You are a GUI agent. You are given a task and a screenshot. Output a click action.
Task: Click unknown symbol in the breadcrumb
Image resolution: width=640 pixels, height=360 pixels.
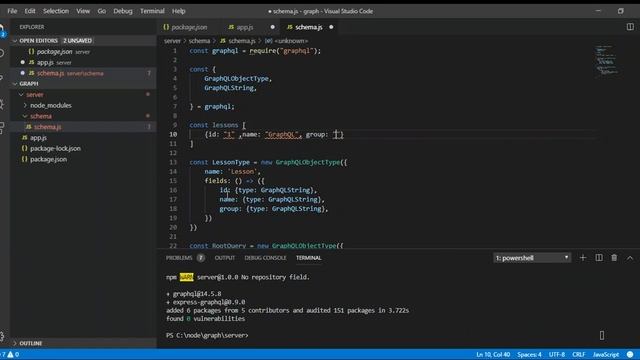point(287,41)
